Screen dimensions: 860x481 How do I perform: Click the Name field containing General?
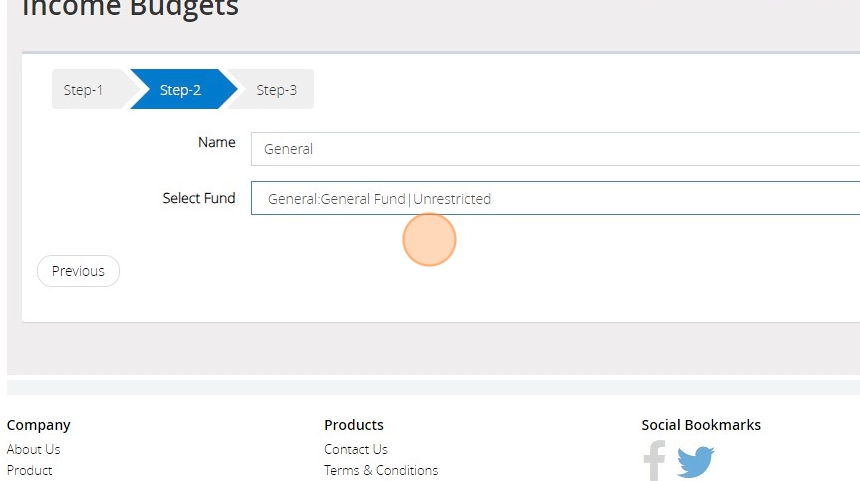click(555, 149)
